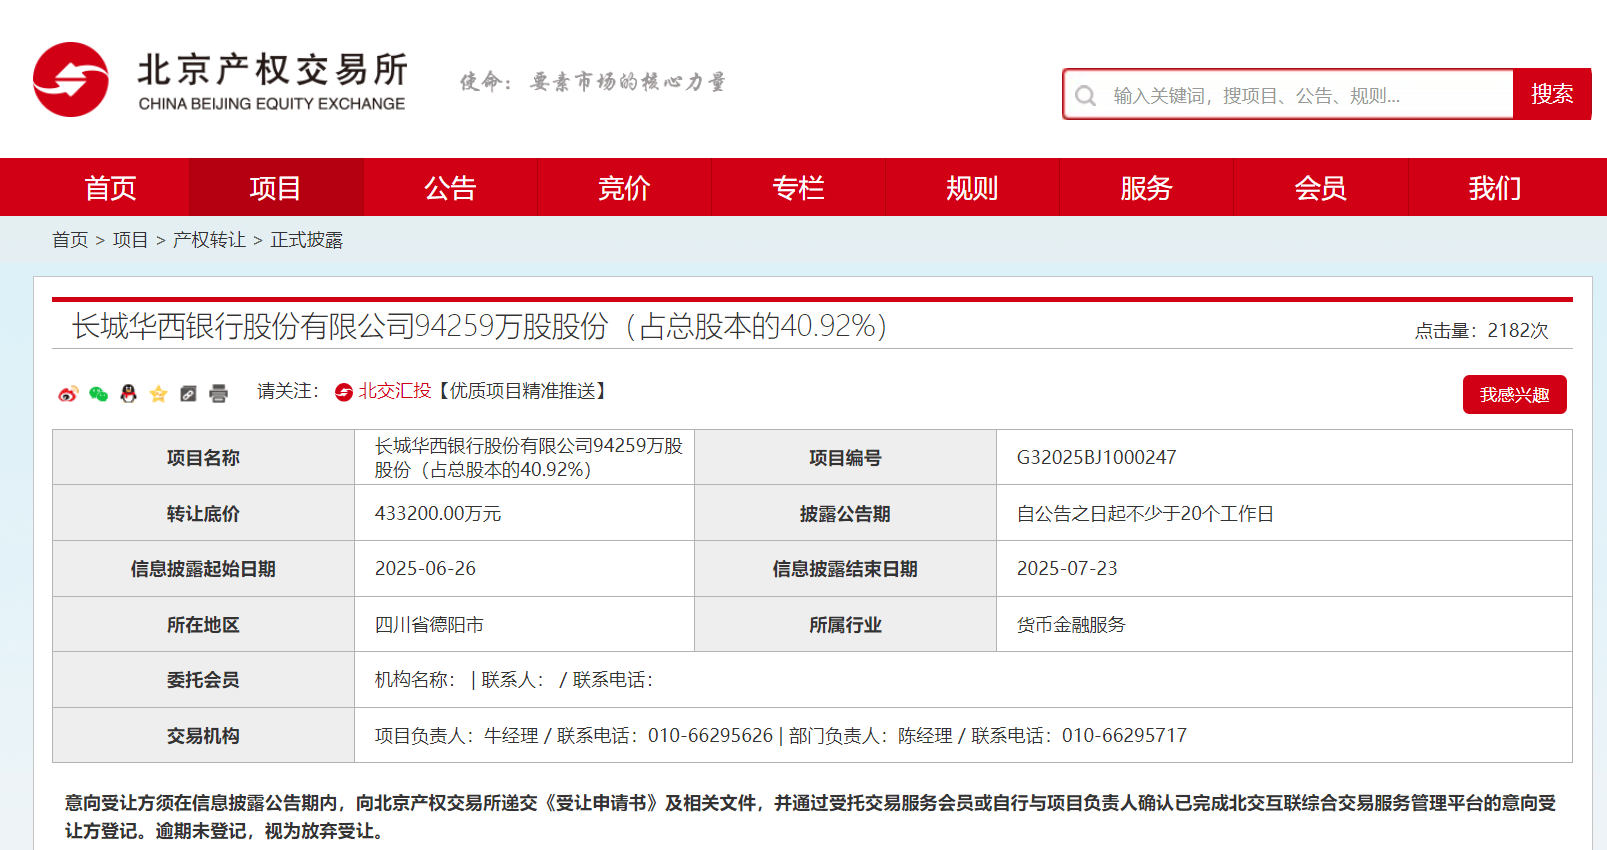Open the 专栏 nav menu
The image size is (1607, 850).
click(798, 187)
